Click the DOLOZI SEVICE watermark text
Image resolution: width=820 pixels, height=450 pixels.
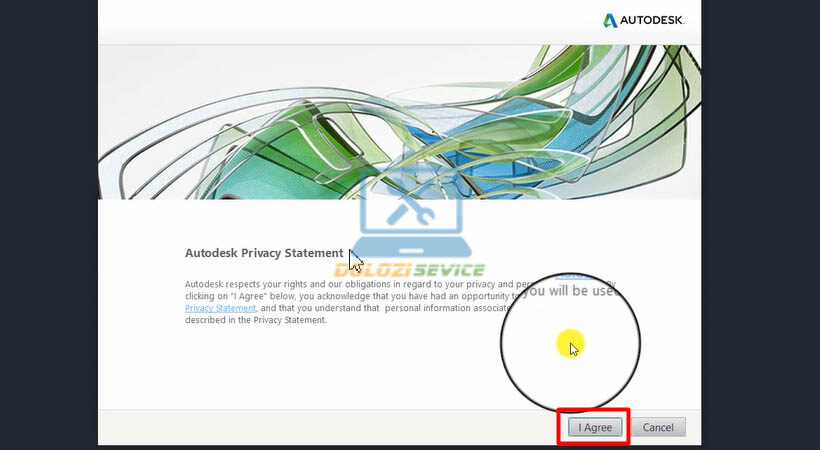pyautogui.click(x=410, y=270)
